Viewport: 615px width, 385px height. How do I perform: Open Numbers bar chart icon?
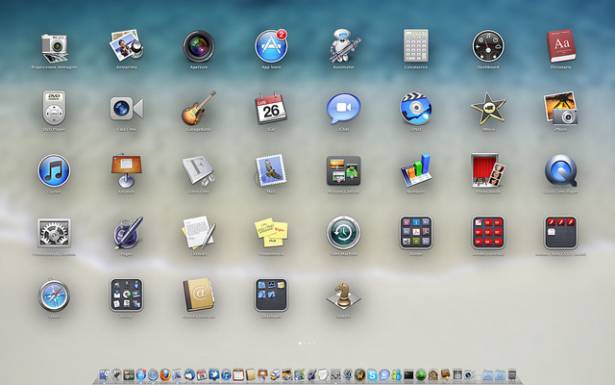[416, 170]
